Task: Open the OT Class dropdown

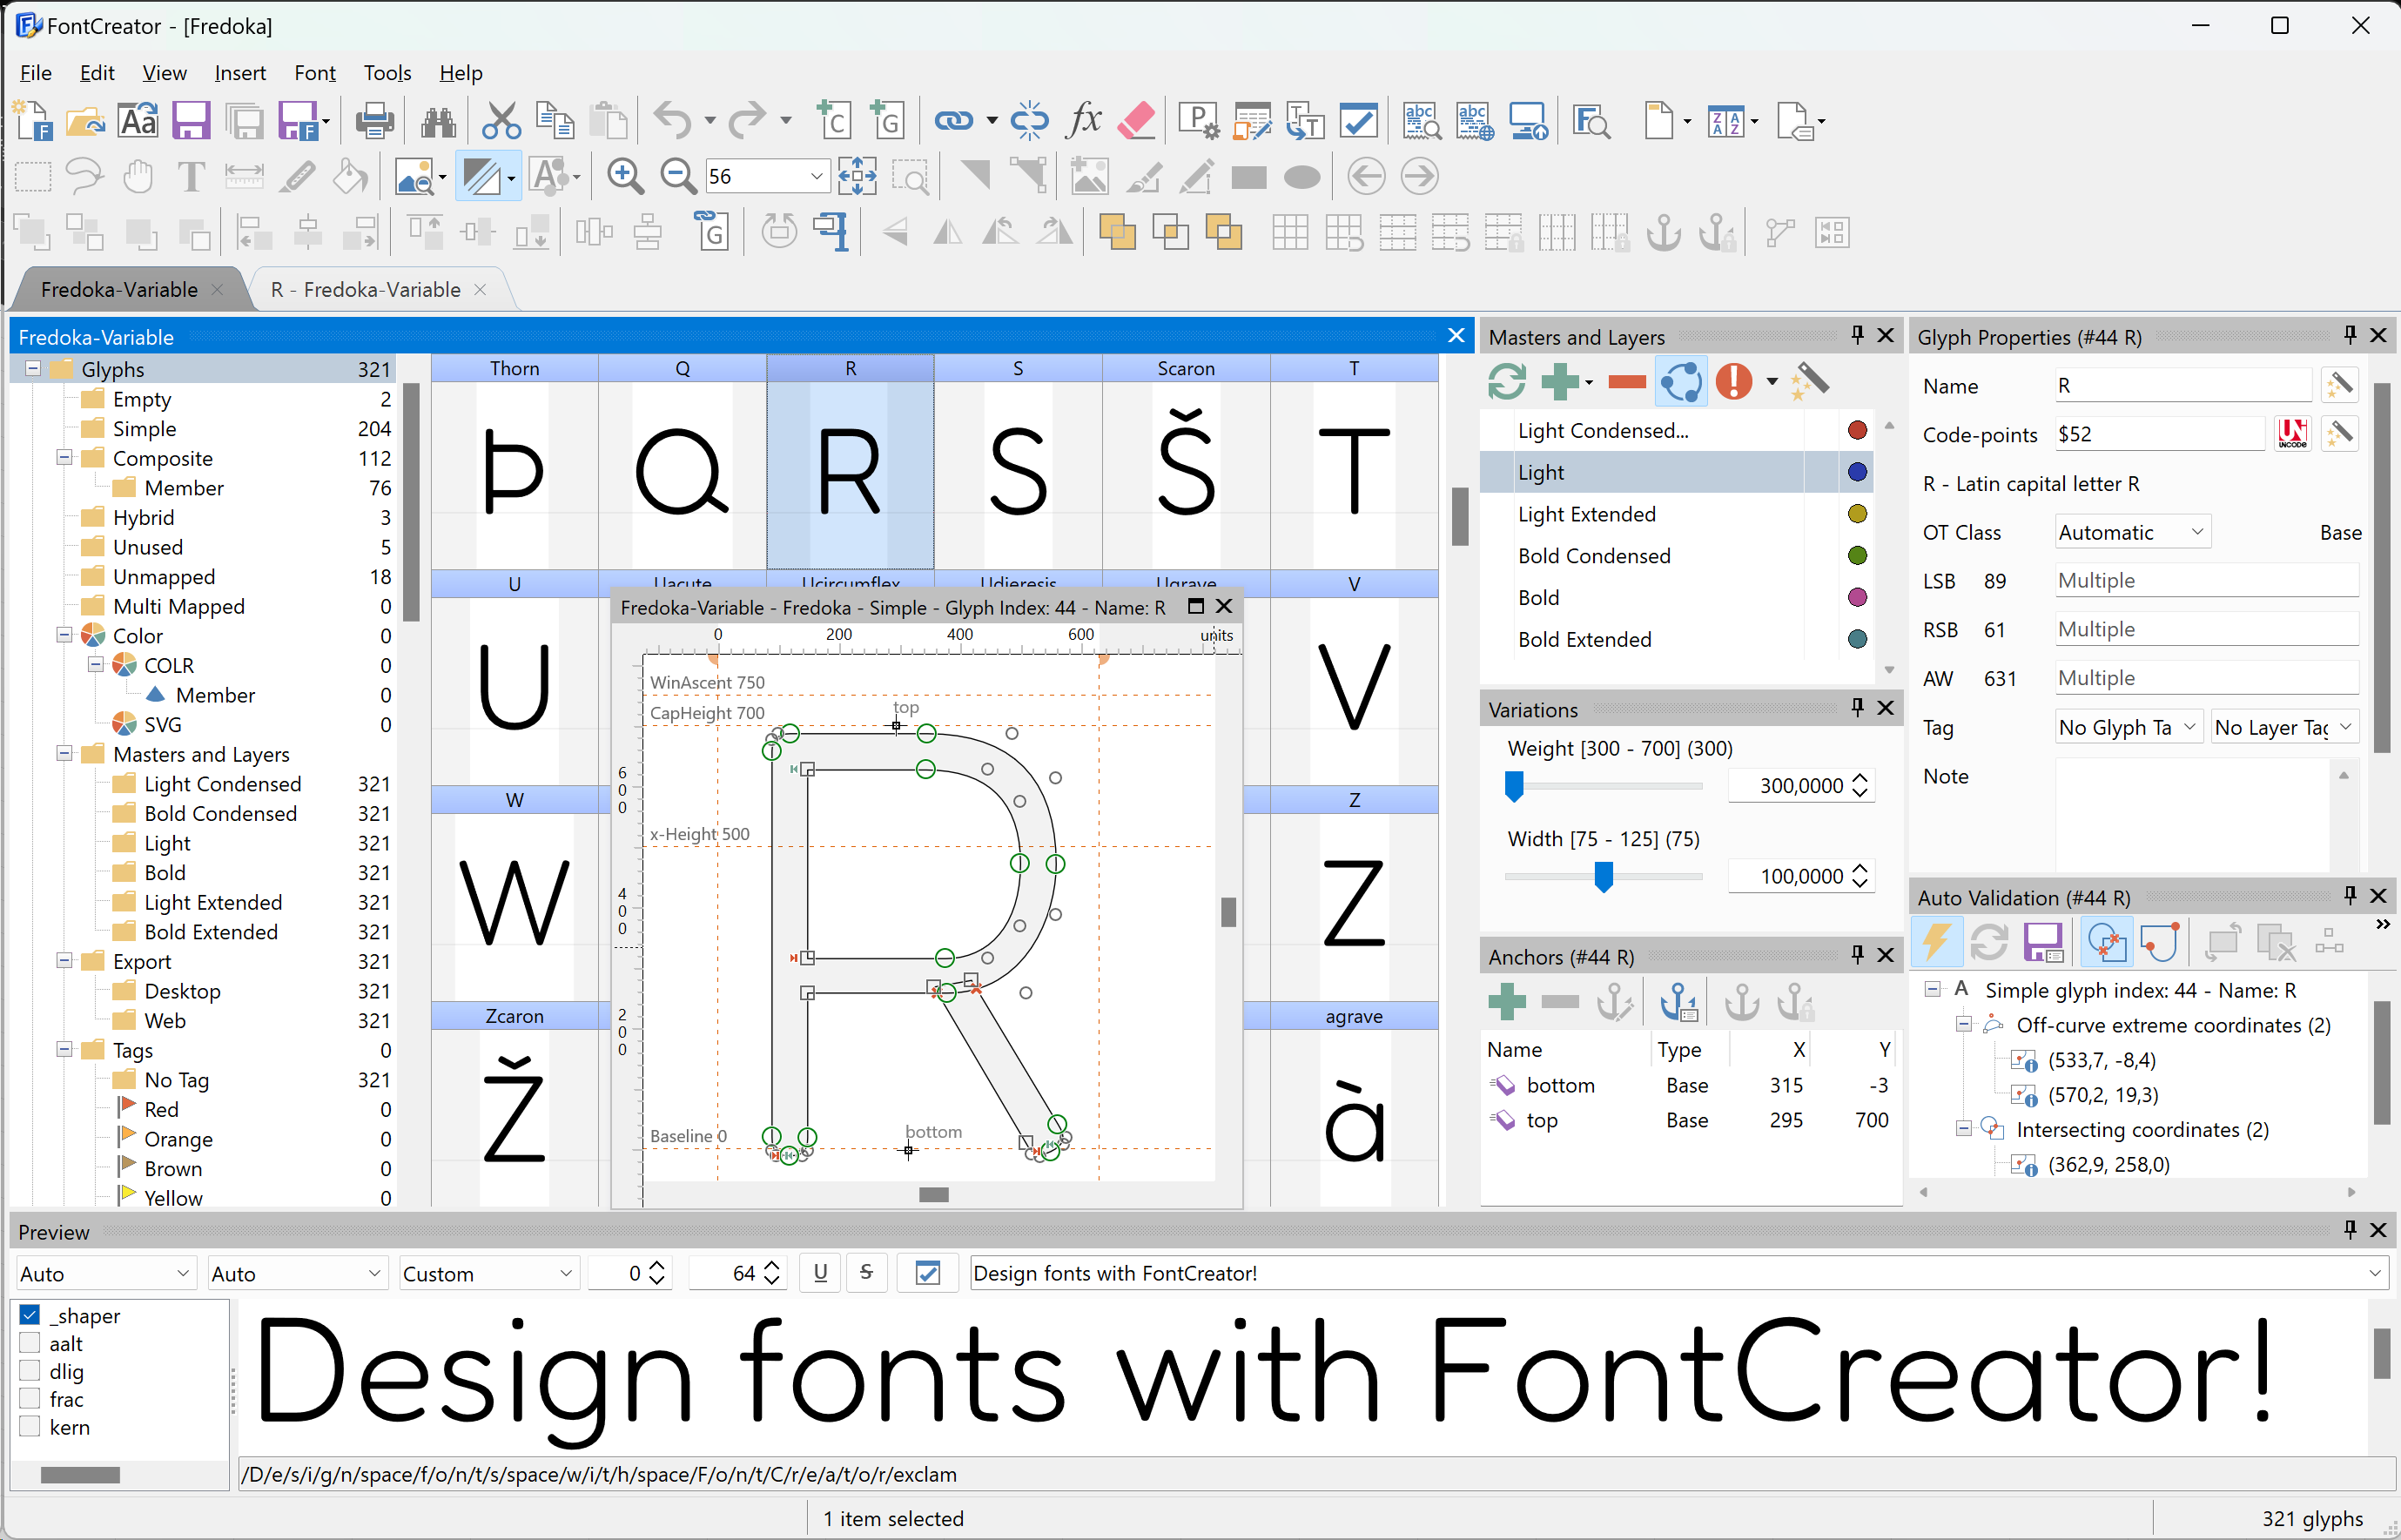Action: [x=2130, y=531]
